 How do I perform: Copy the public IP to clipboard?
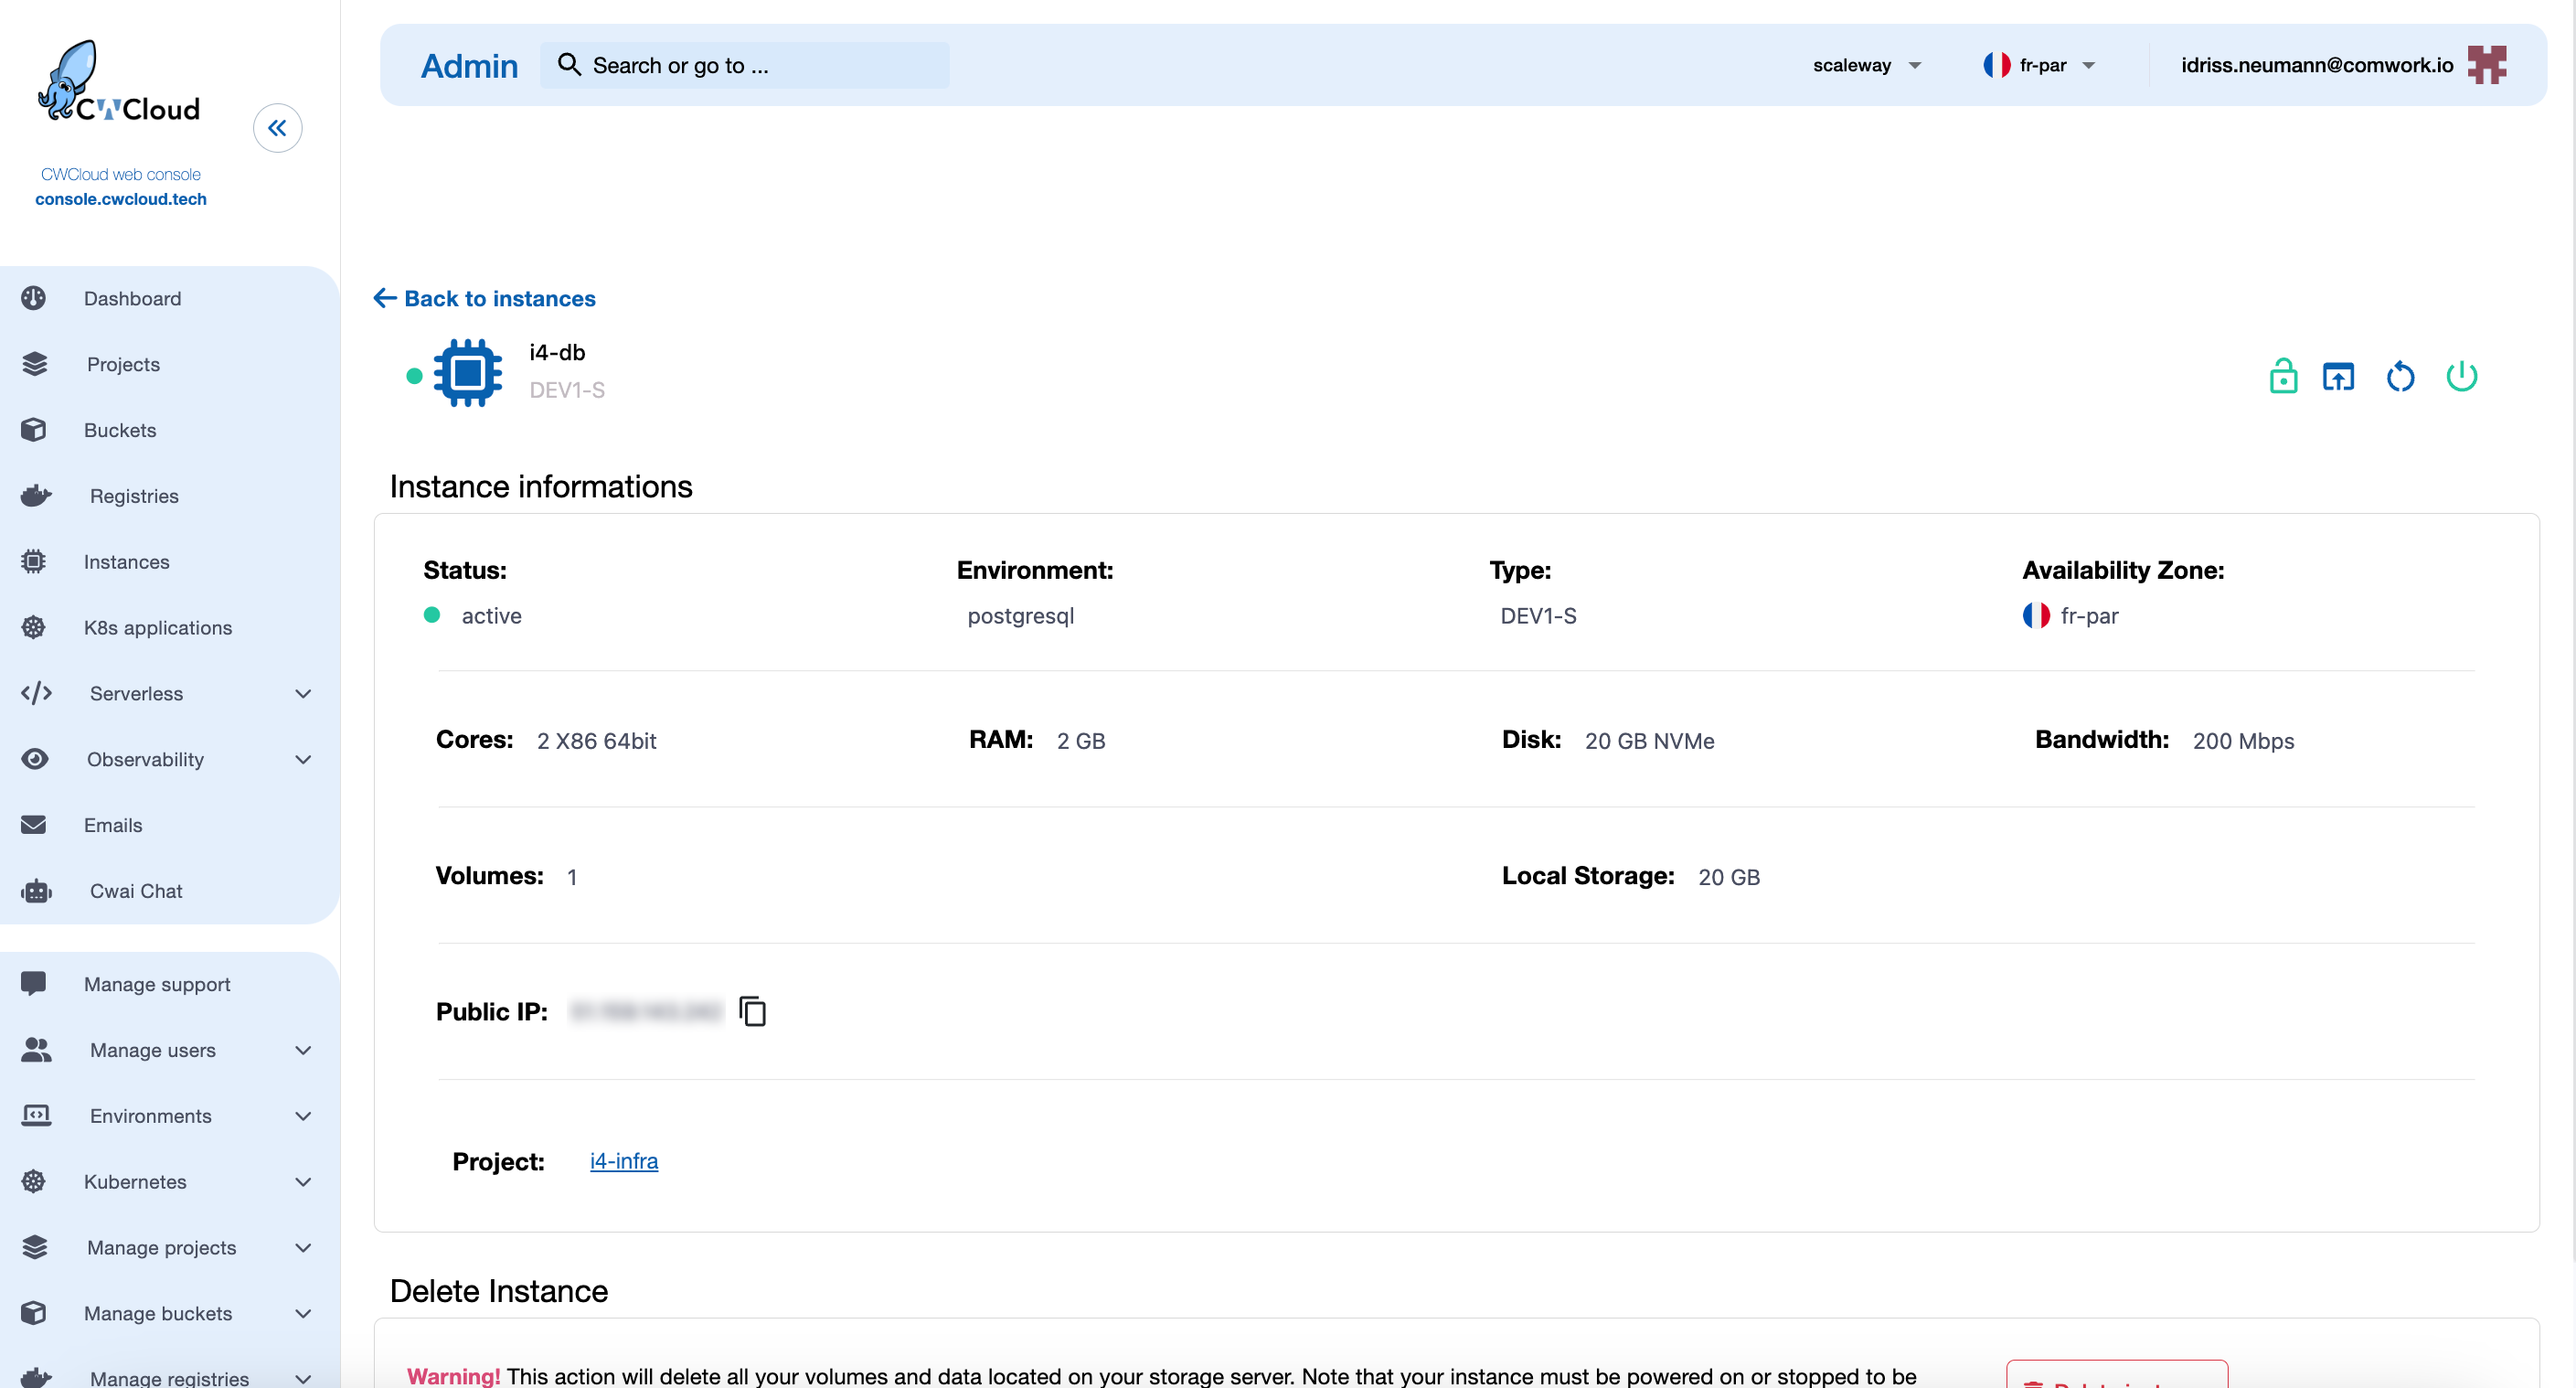pos(752,1011)
